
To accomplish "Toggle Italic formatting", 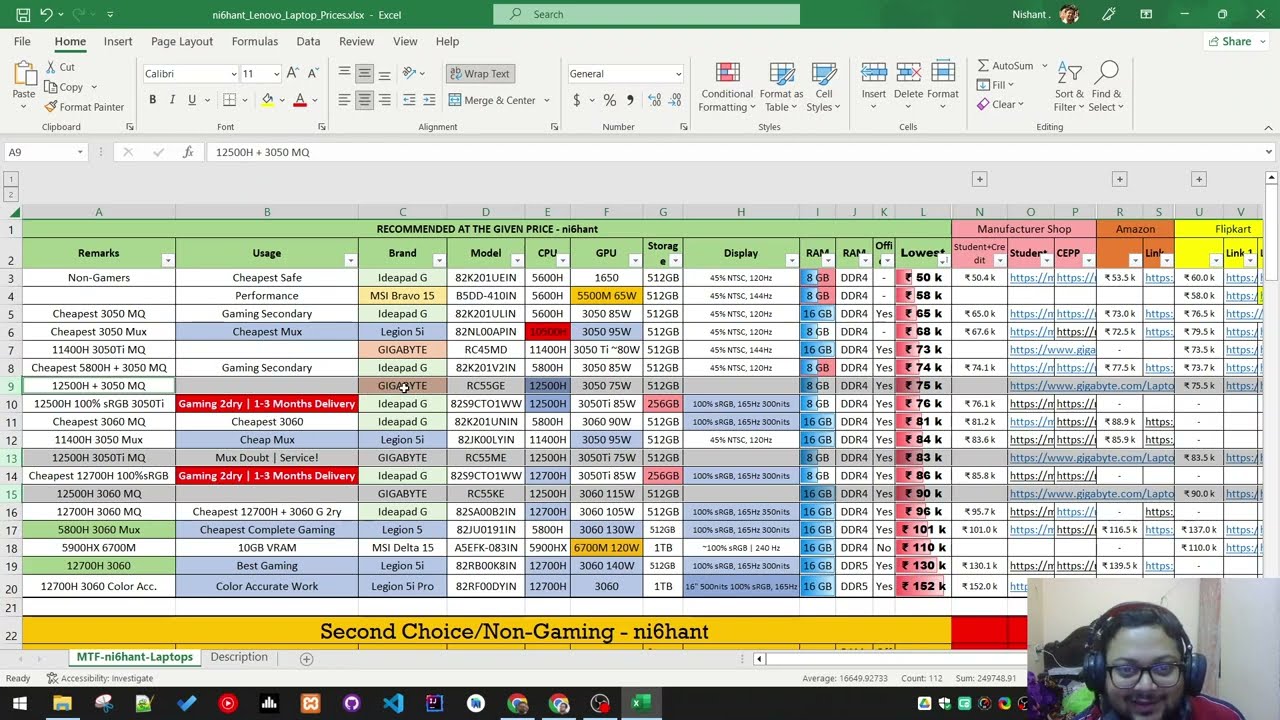I will click(172, 100).
